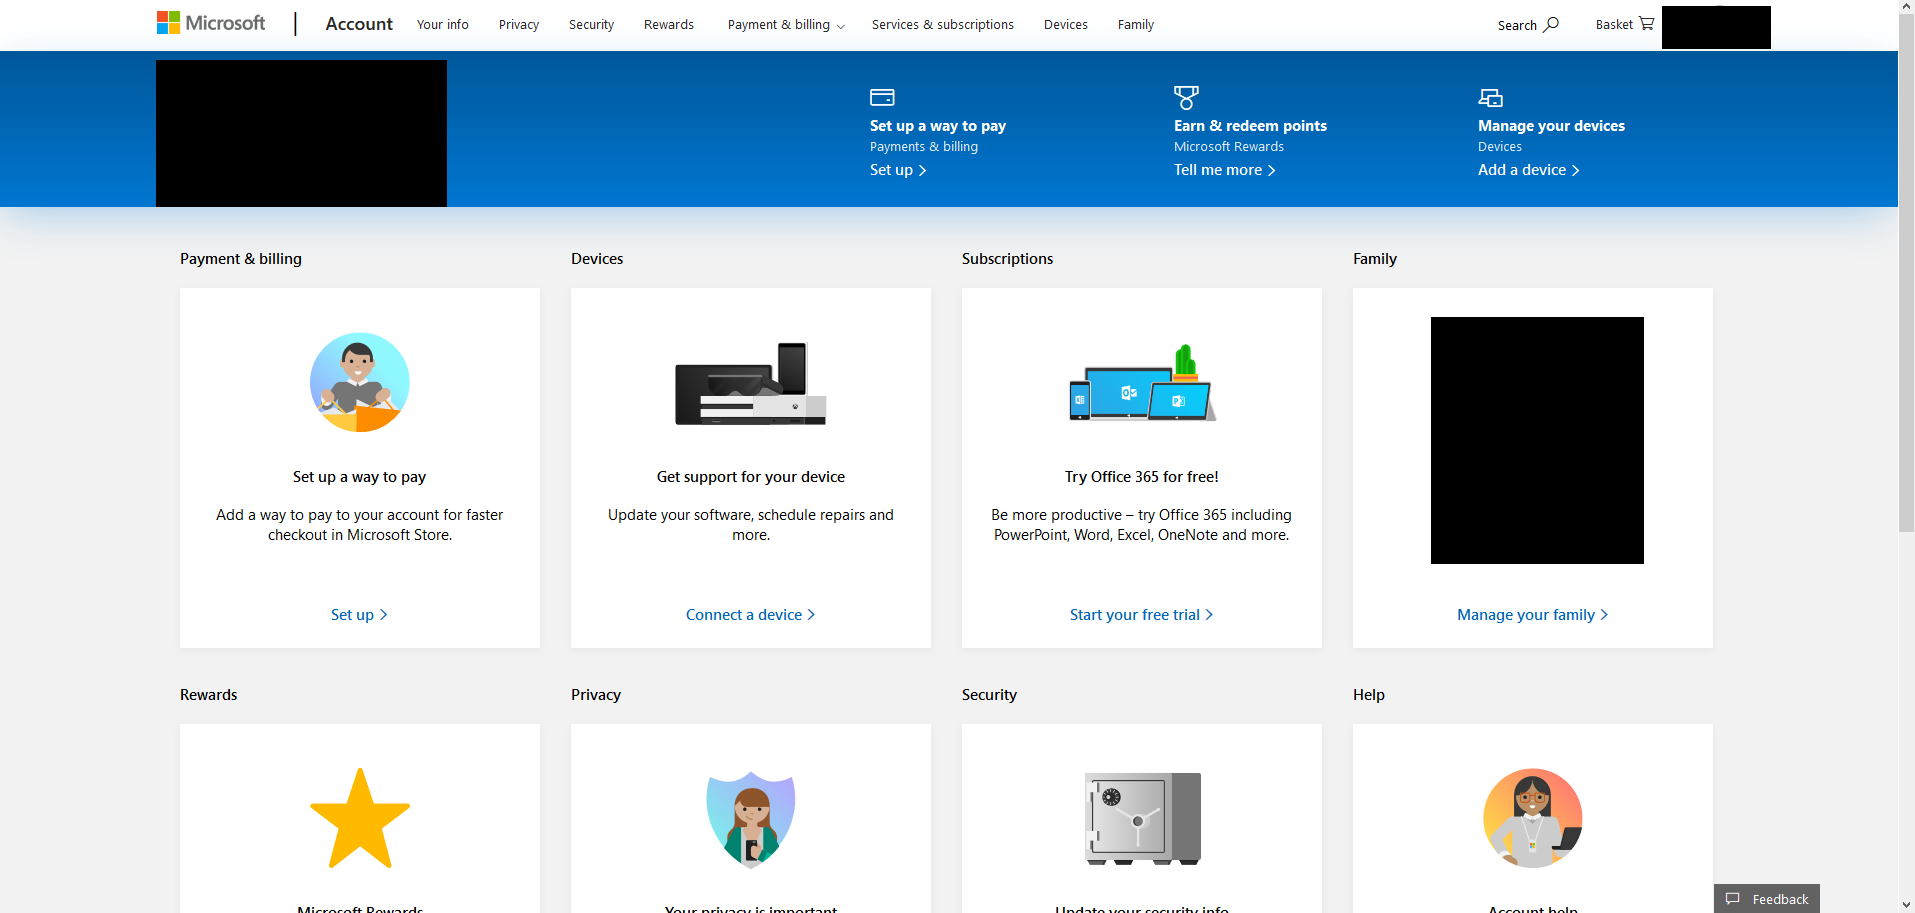Screen dimensions: 1915x913
Task: Click the devices icon in banner
Action: coord(1491,97)
